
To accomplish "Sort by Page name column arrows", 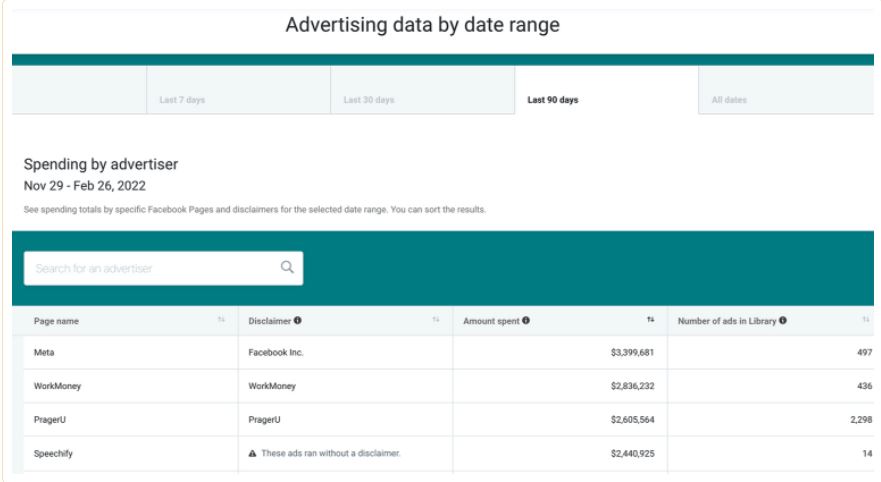I will click(x=221, y=320).
